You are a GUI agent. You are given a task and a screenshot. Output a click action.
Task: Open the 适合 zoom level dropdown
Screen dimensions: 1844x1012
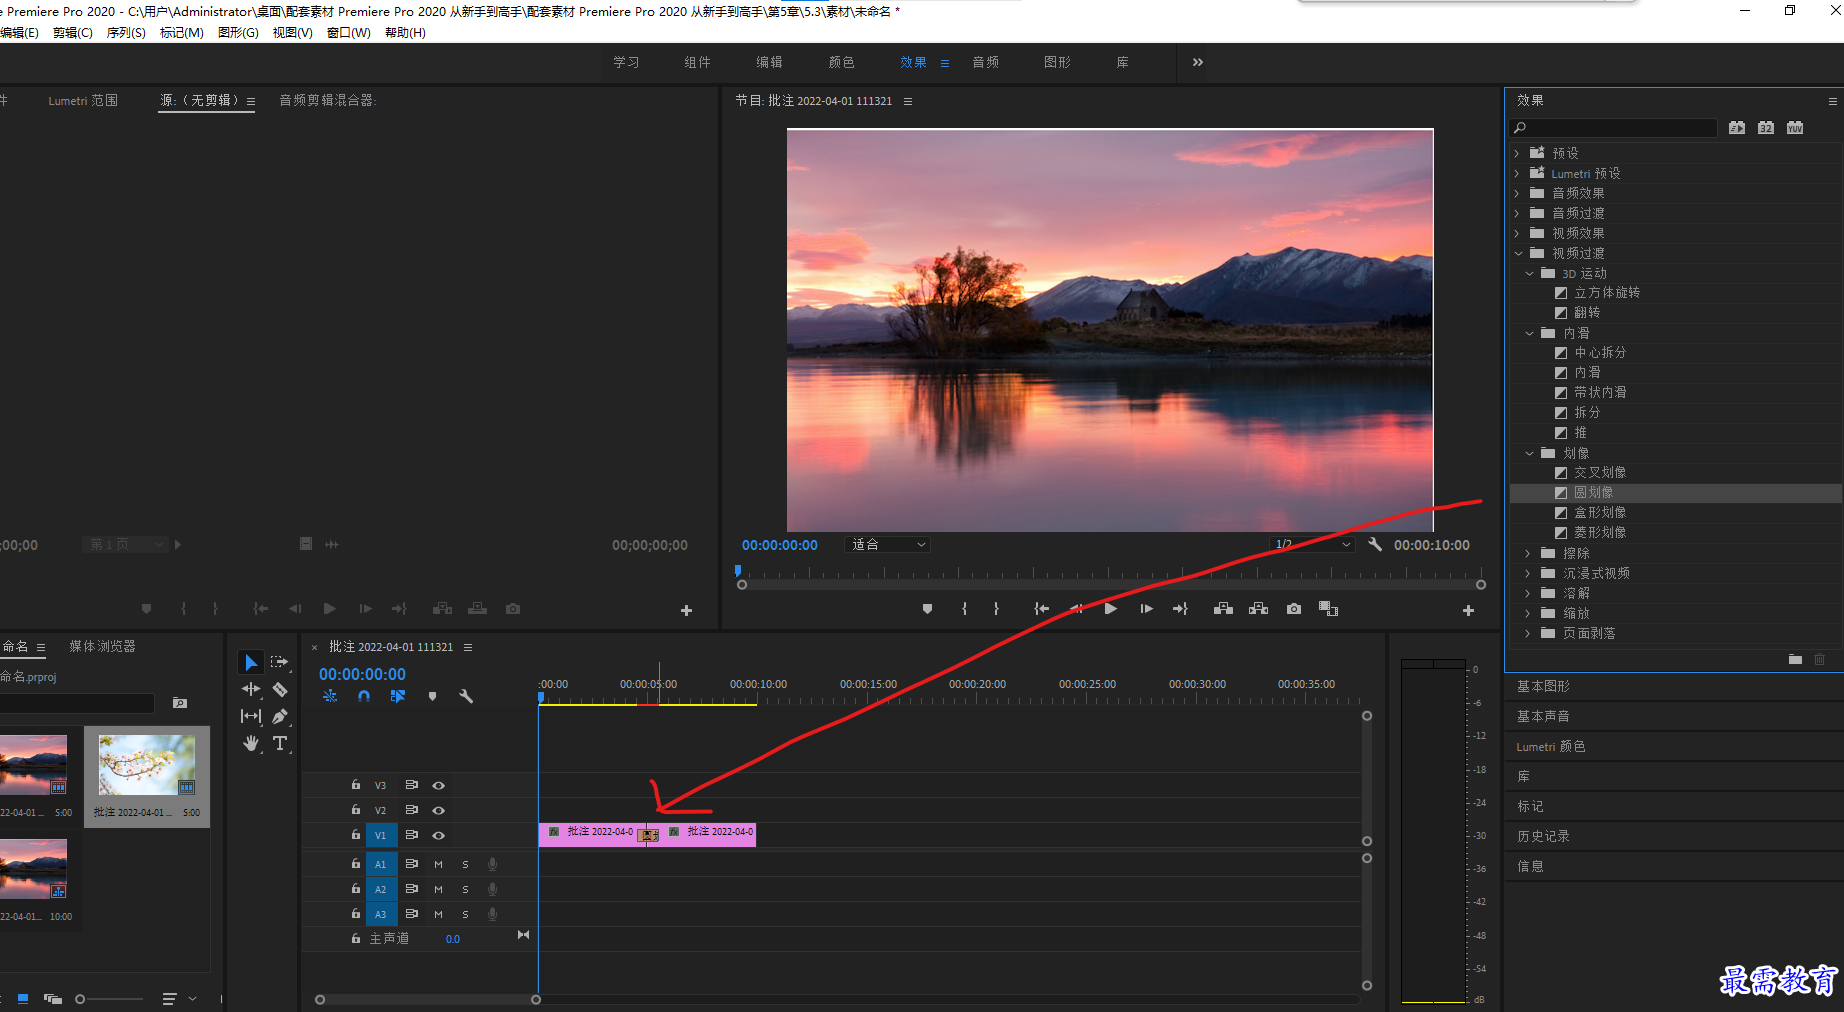click(x=888, y=545)
